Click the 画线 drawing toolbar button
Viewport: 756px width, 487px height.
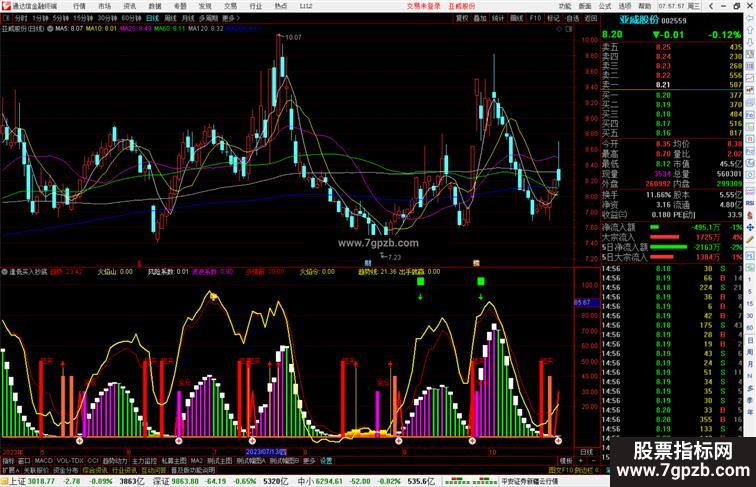[x=516, y=18]
